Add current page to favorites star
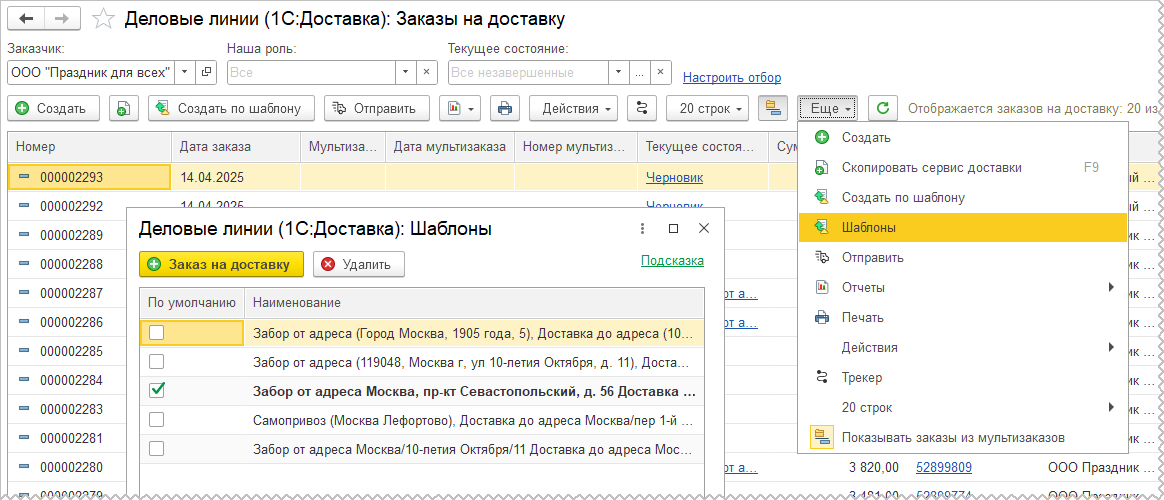Viewport: 1164px width, 500px height. click(x=101, y=19)
